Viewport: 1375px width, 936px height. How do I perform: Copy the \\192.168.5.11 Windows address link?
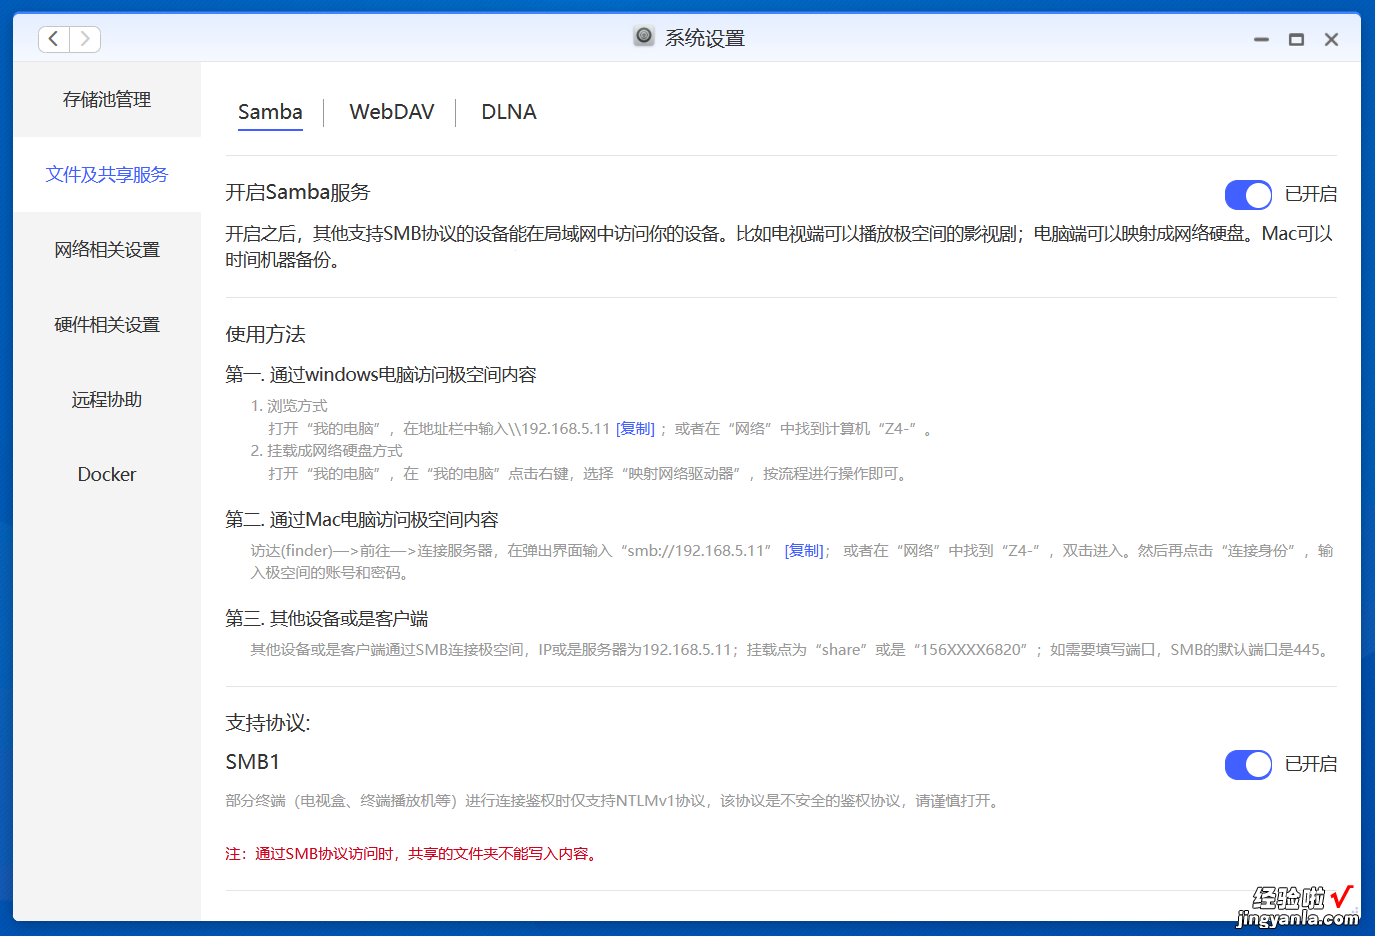click(x=636, y=428)
